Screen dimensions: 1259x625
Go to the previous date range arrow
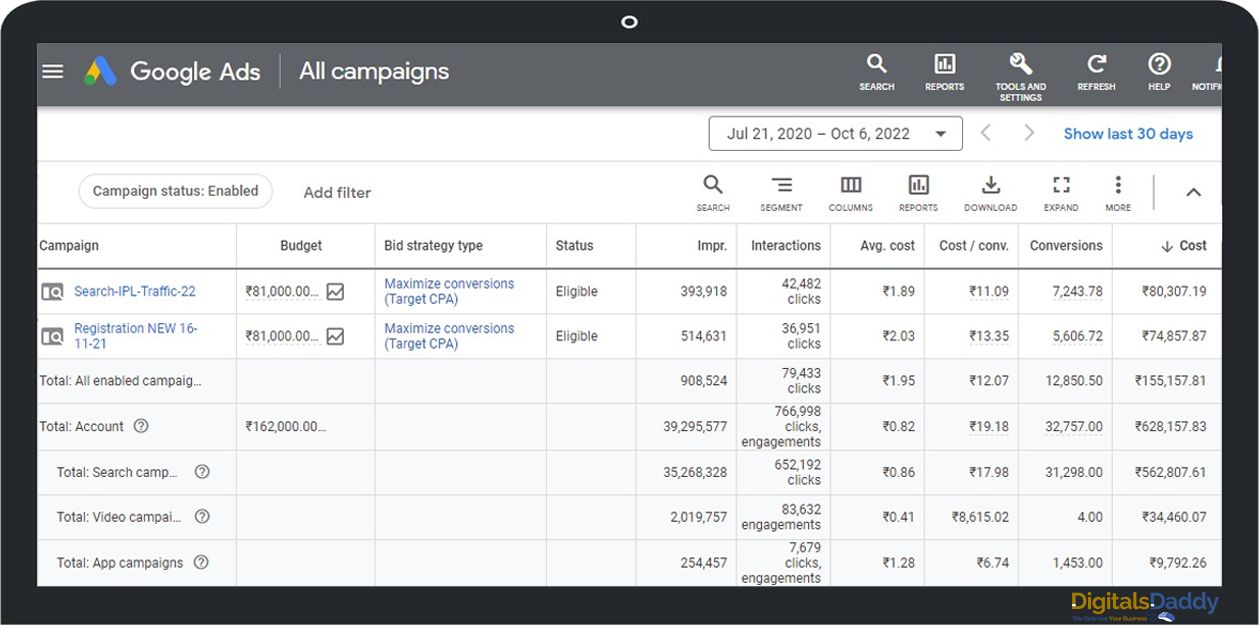point(986,134)
